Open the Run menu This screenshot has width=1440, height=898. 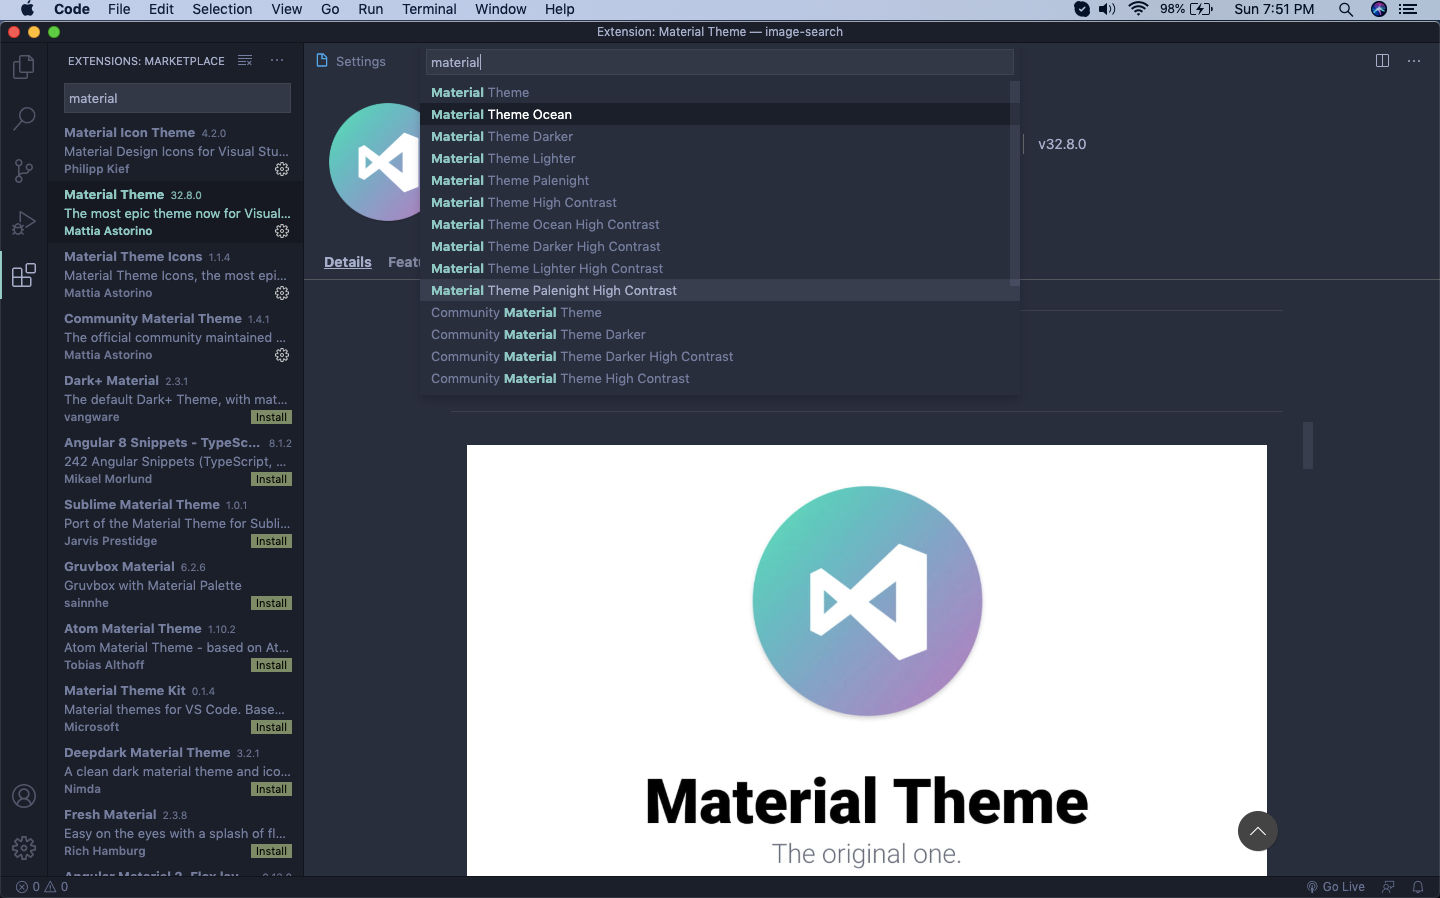(x=371, y=9)
